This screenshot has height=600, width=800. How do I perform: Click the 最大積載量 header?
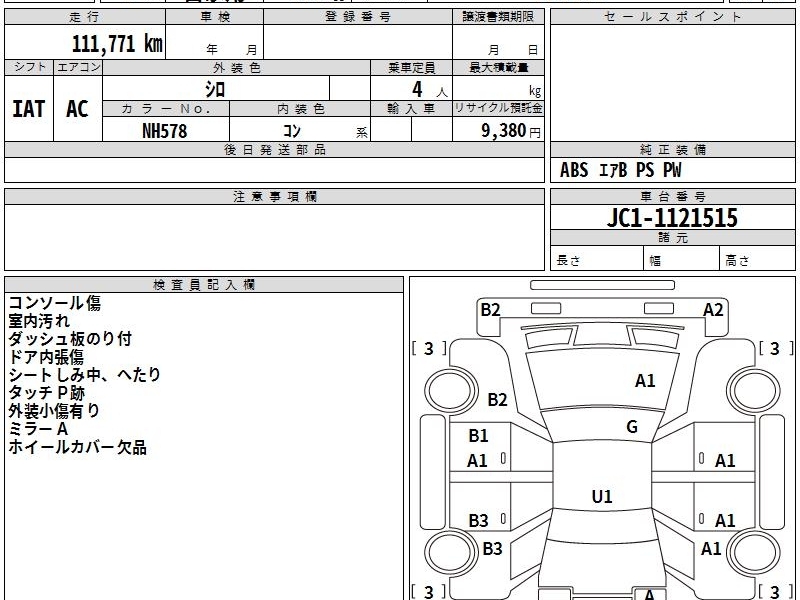[x=498, y=67]
